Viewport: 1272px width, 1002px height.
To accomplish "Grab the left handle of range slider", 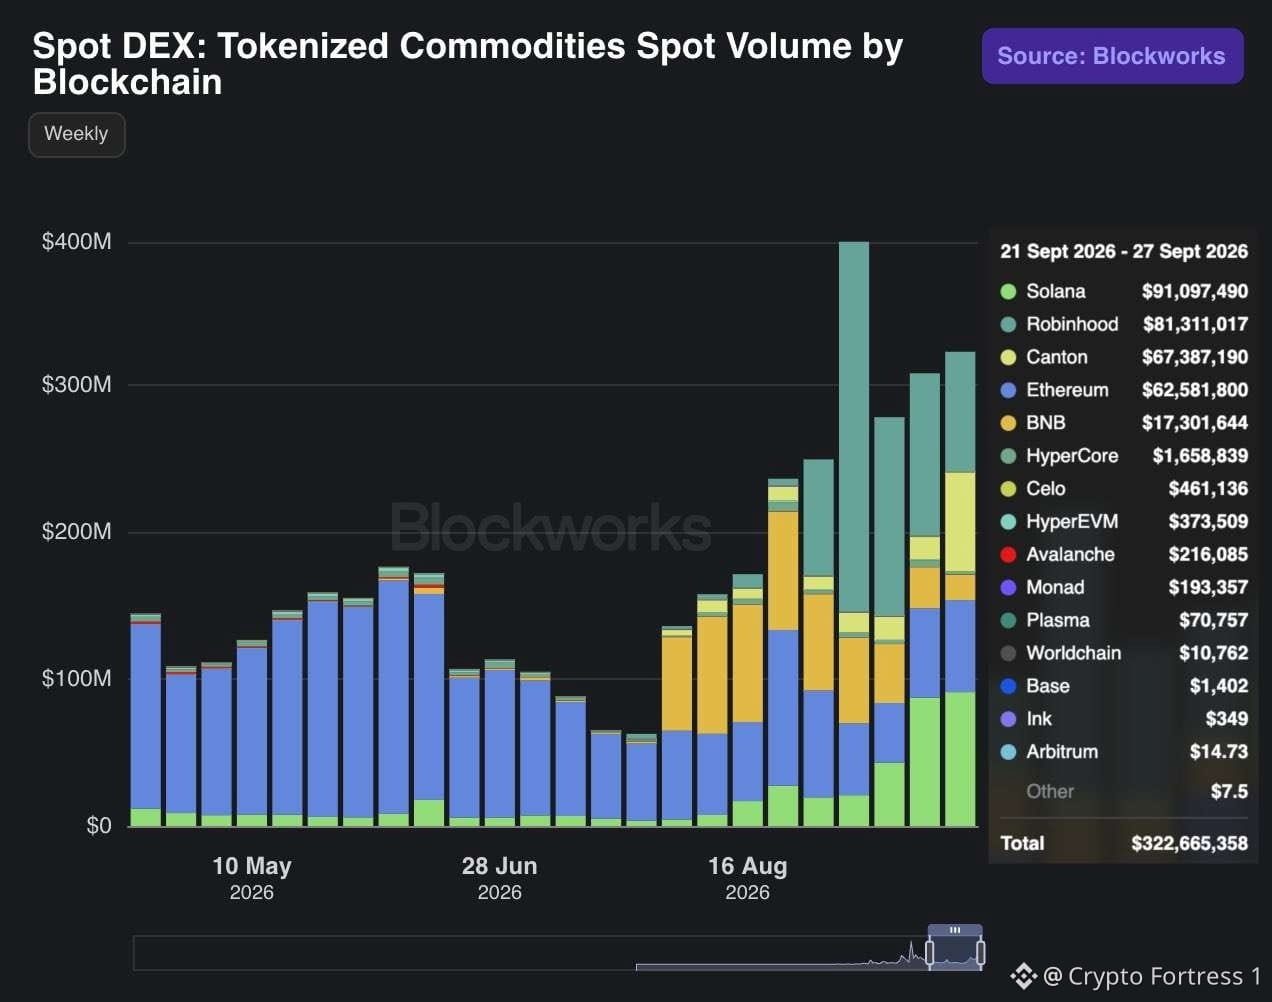I will click(x=930, y=952).
